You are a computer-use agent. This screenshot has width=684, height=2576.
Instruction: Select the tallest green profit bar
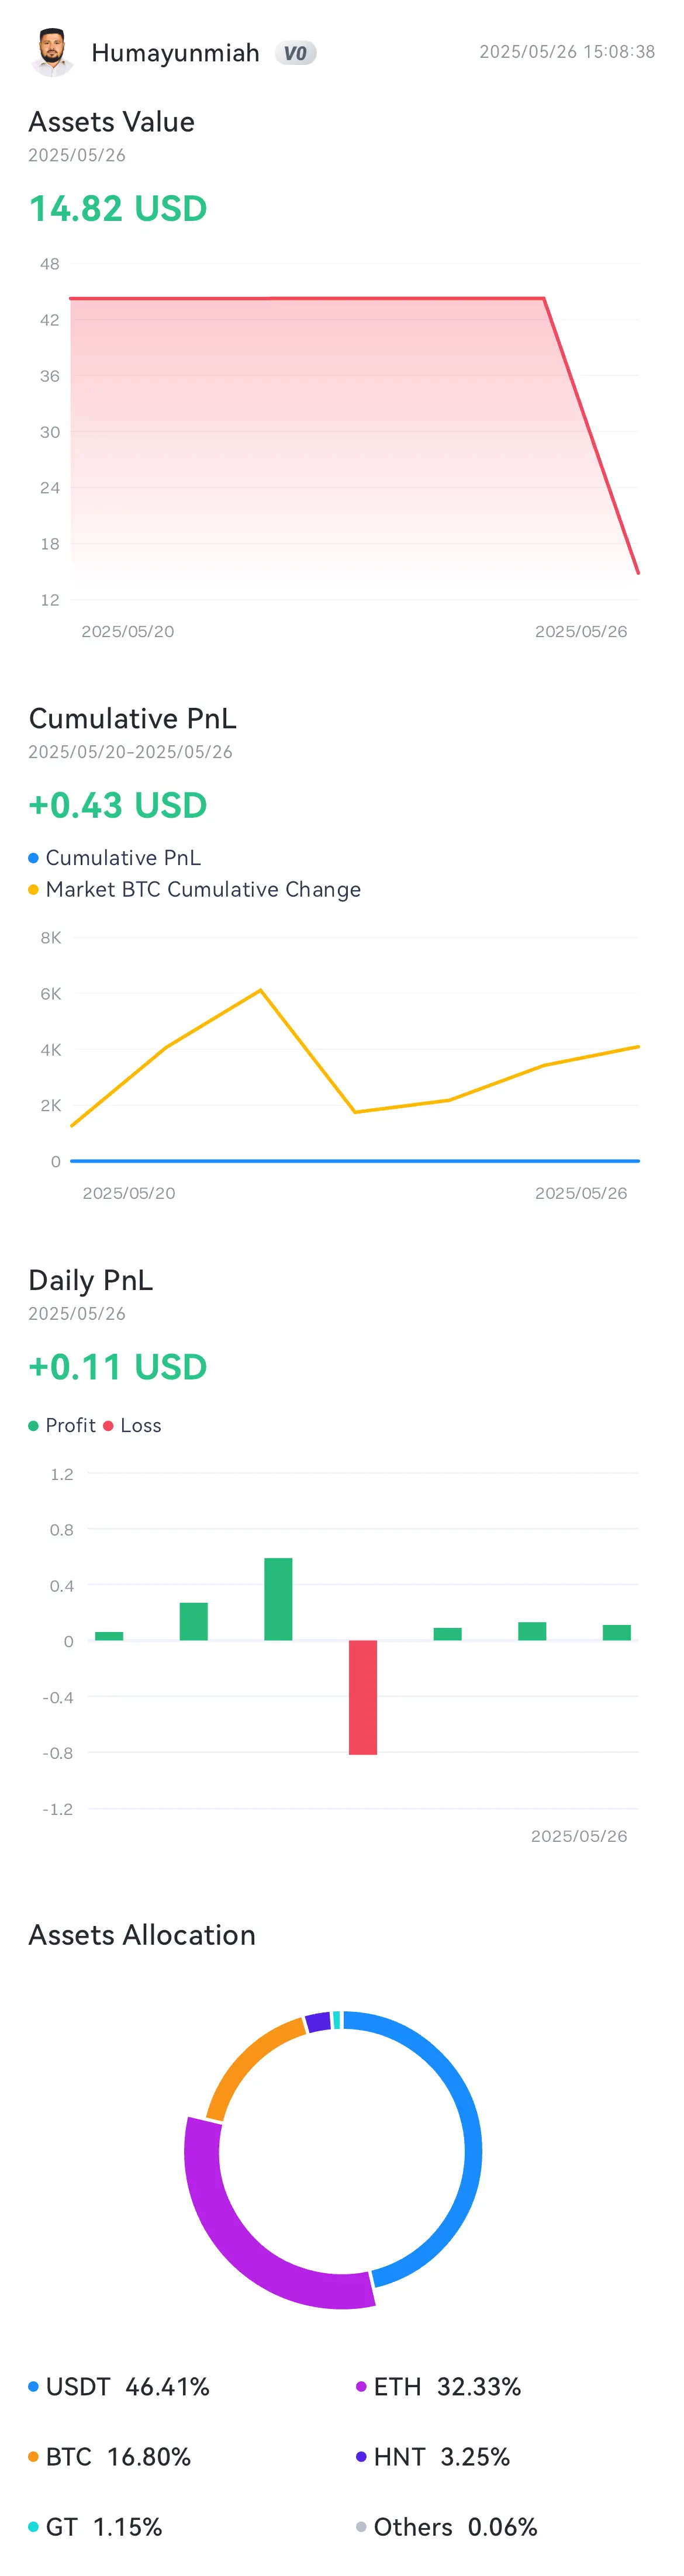coord(278,1599)
